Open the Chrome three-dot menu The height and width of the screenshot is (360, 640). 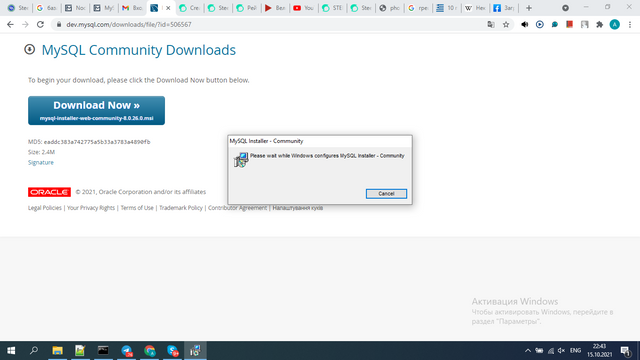[630, 24]
